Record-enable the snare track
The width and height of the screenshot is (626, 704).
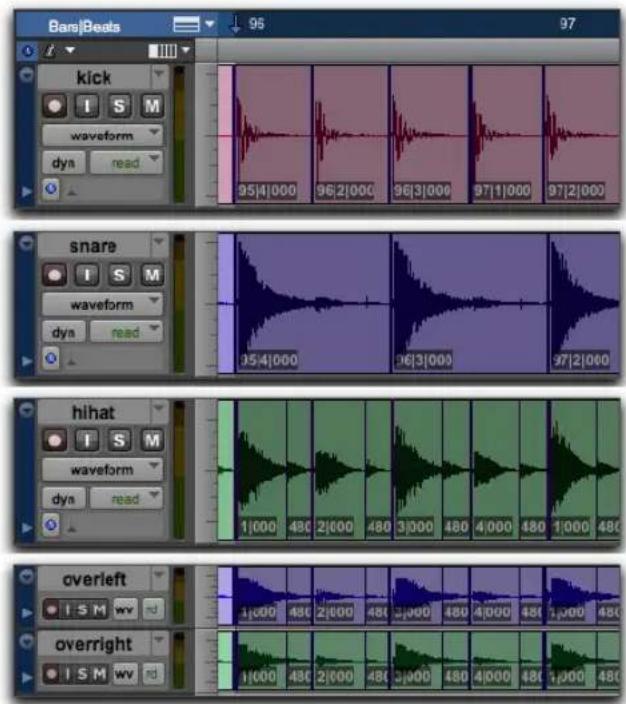tap(55, 274)
